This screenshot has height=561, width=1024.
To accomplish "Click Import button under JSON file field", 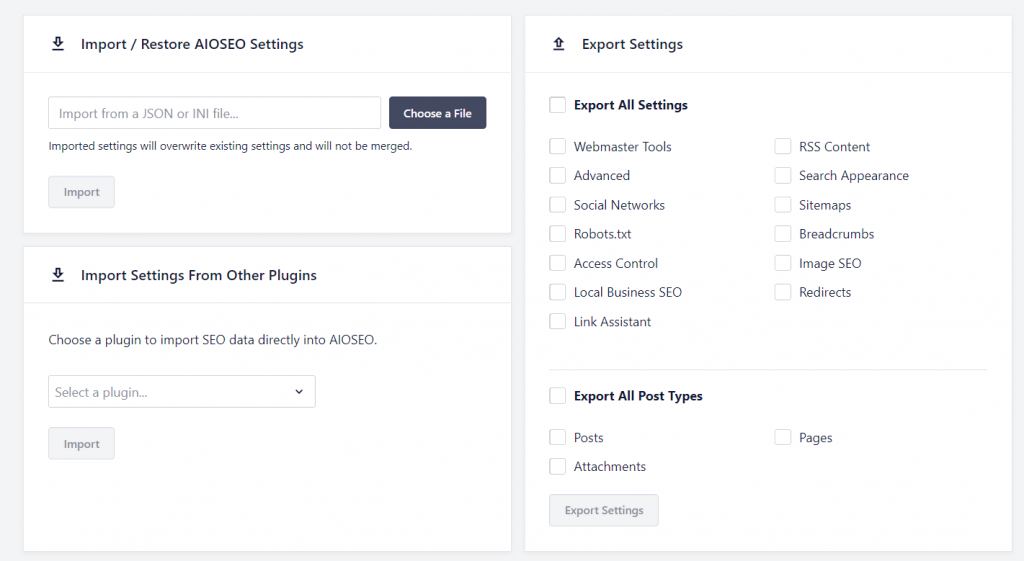I will [81, 192].
